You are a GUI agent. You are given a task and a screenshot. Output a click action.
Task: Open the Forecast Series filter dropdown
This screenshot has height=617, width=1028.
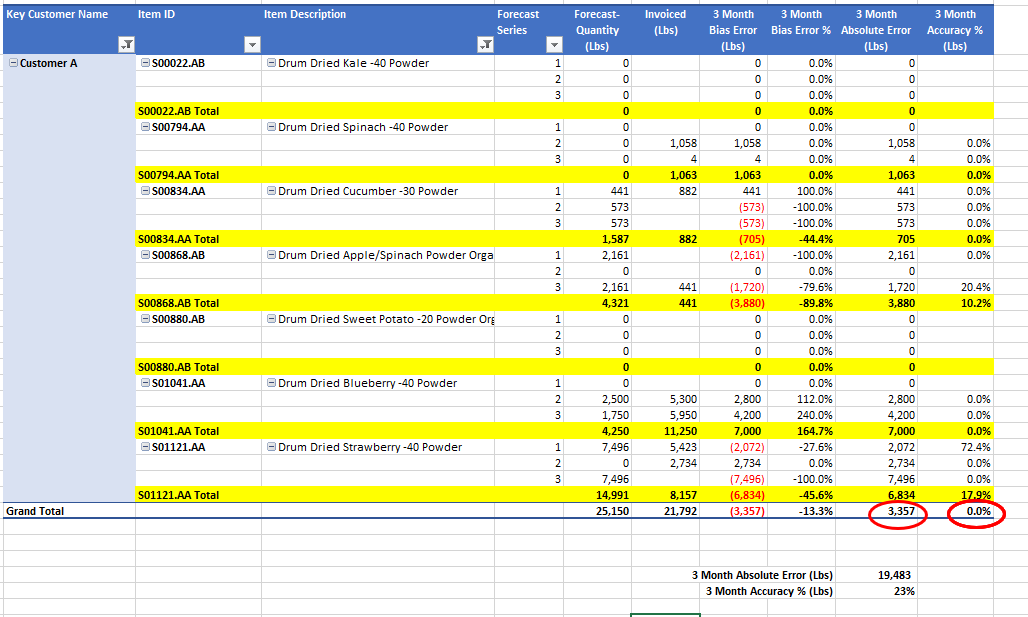pos(555,45)
